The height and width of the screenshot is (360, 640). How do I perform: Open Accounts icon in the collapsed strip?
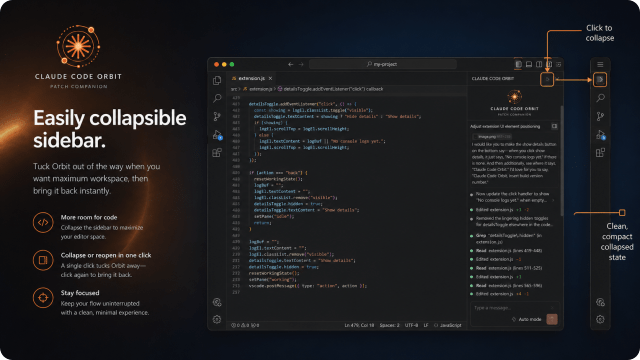click(x=600, y=302)
